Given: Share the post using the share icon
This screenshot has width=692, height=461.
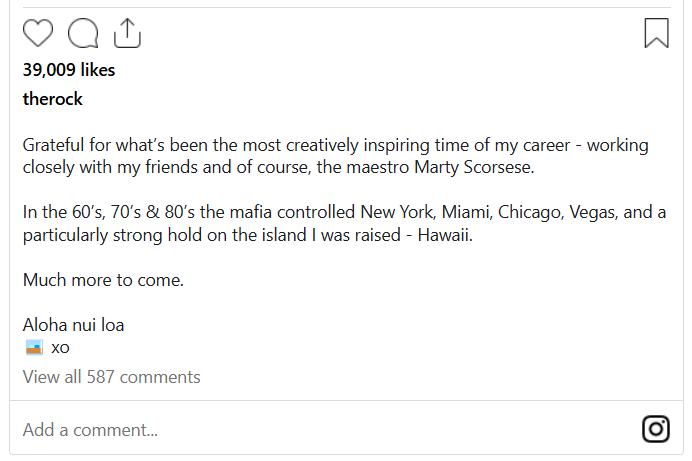Looking at the screenshot, I should coord(127,33).
